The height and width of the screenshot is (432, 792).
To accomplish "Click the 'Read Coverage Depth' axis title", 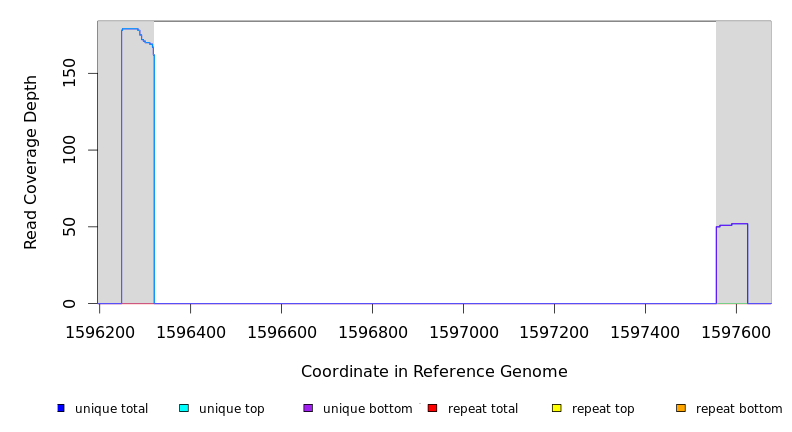I will click(31, 162).
